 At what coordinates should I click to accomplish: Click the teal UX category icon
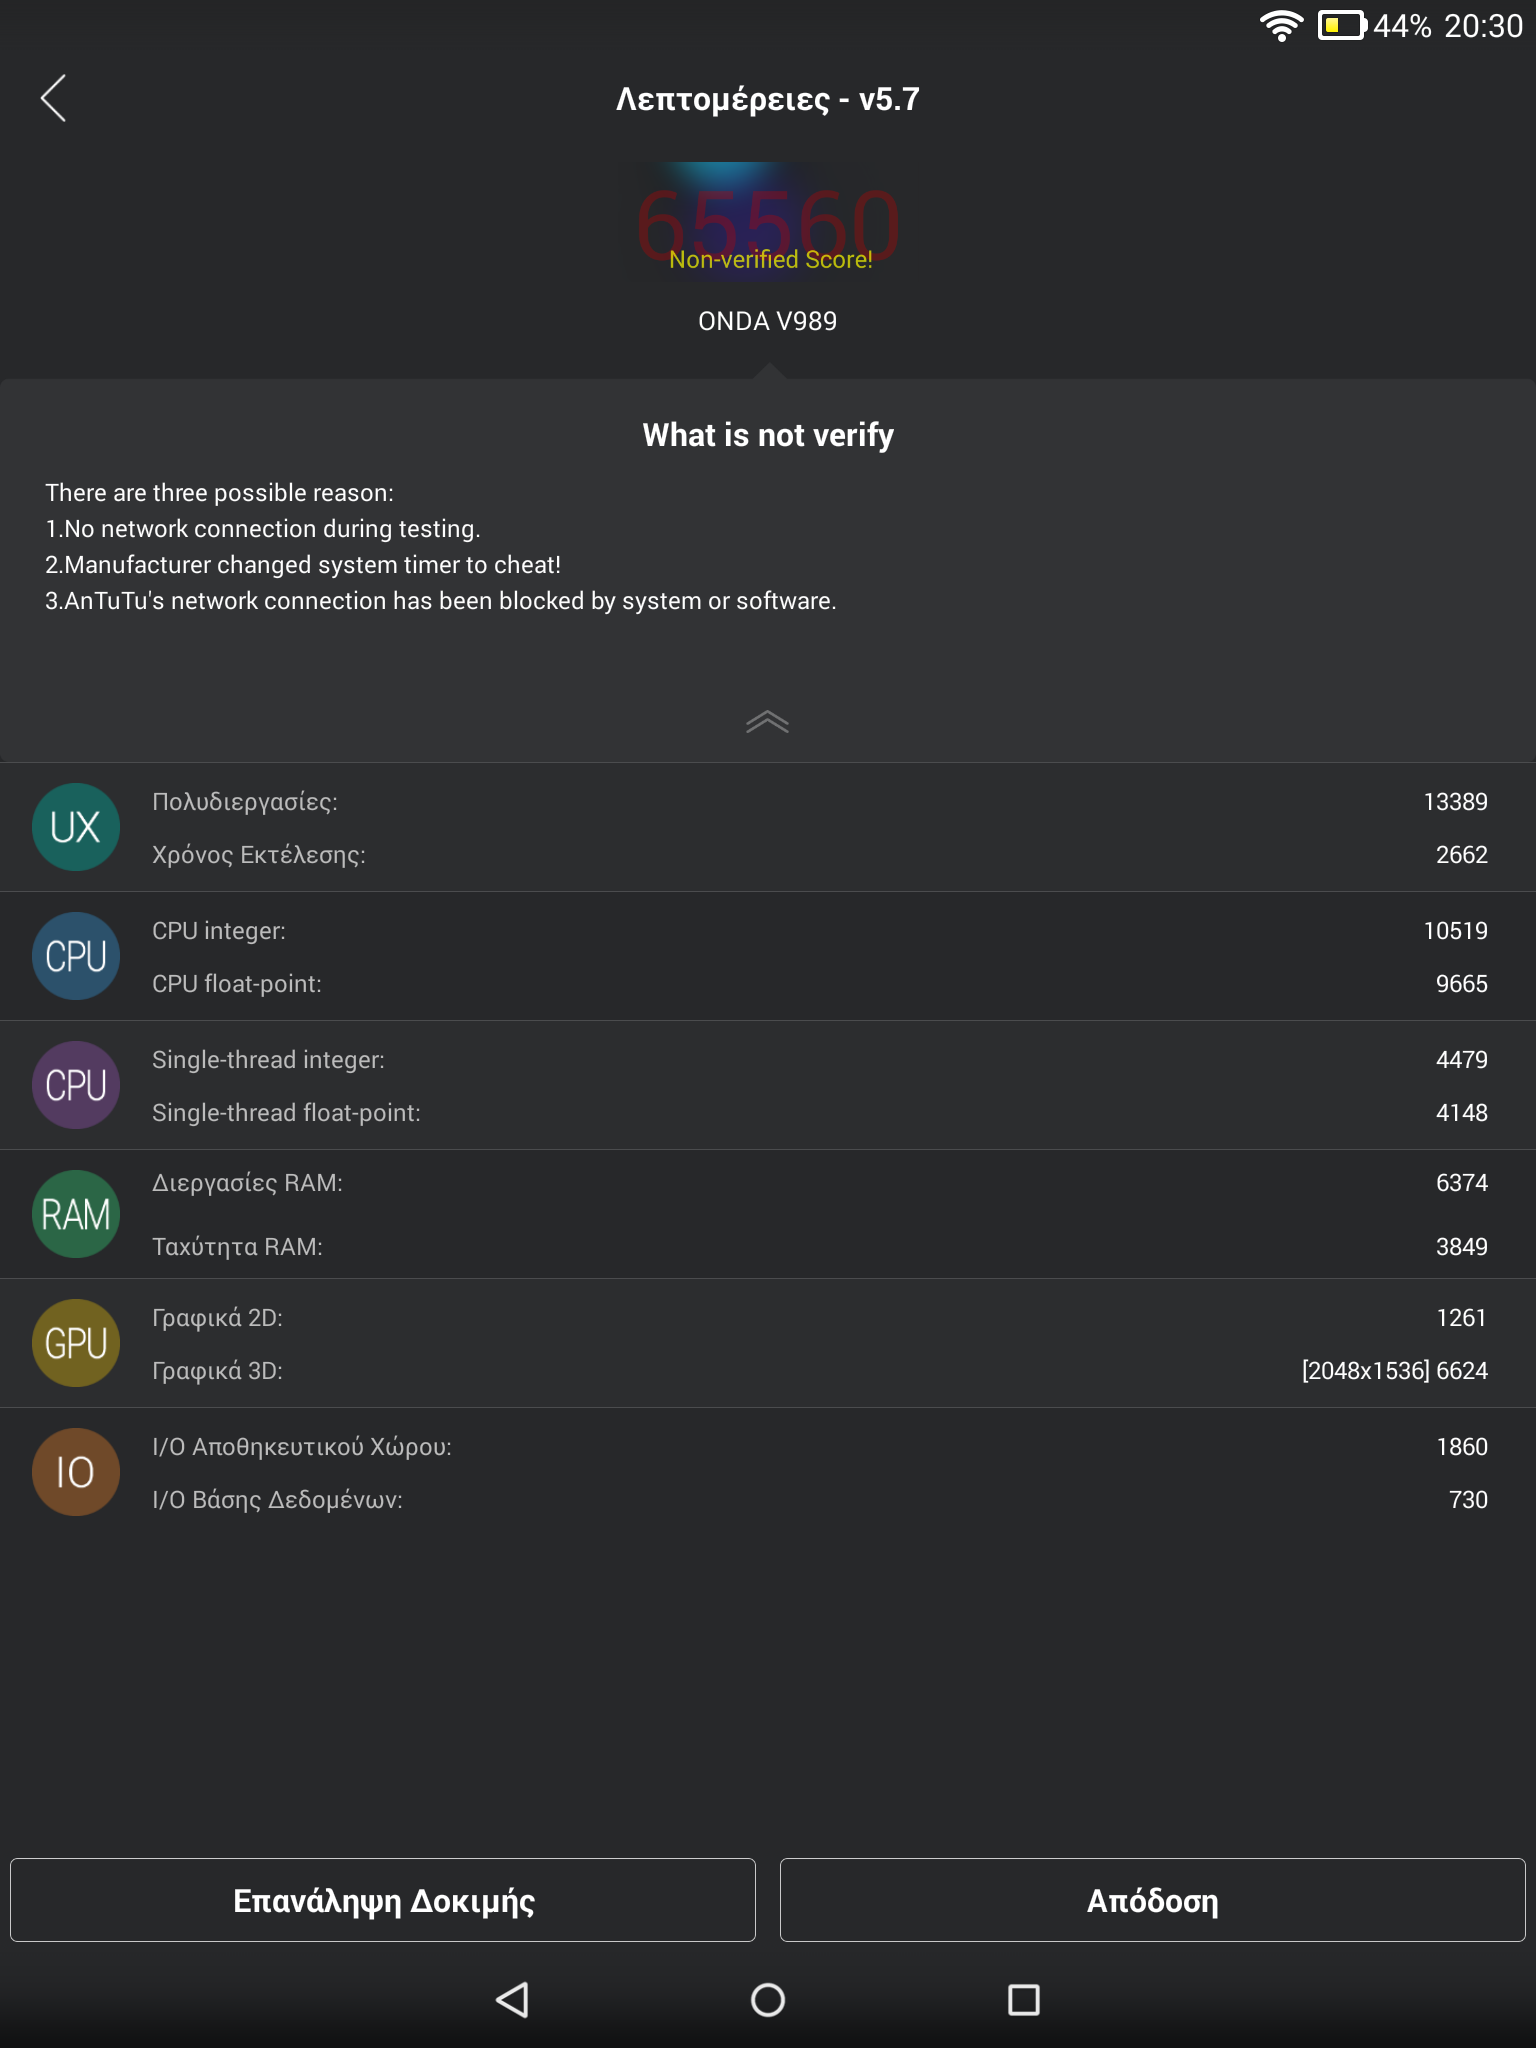(76, 827)
